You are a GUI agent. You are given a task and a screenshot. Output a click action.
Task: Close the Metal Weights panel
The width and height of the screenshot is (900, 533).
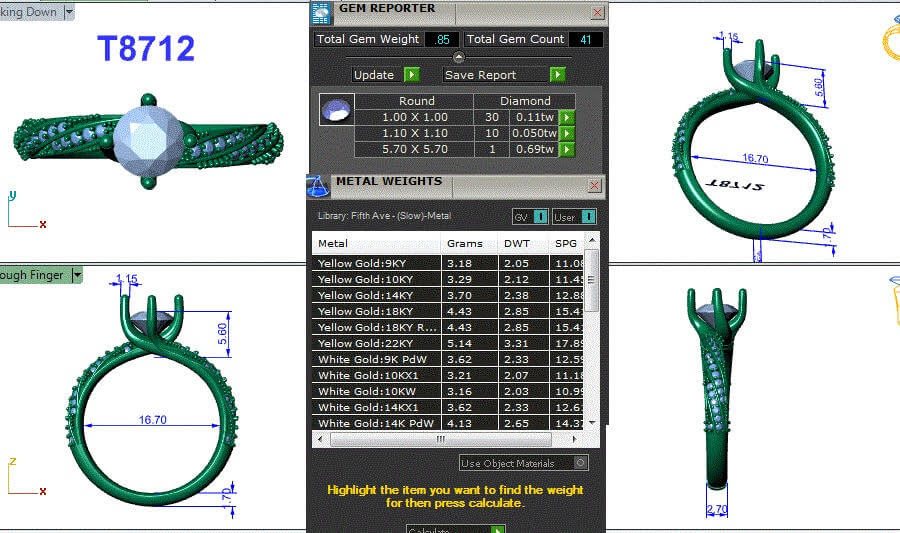(x=596, y=185)
